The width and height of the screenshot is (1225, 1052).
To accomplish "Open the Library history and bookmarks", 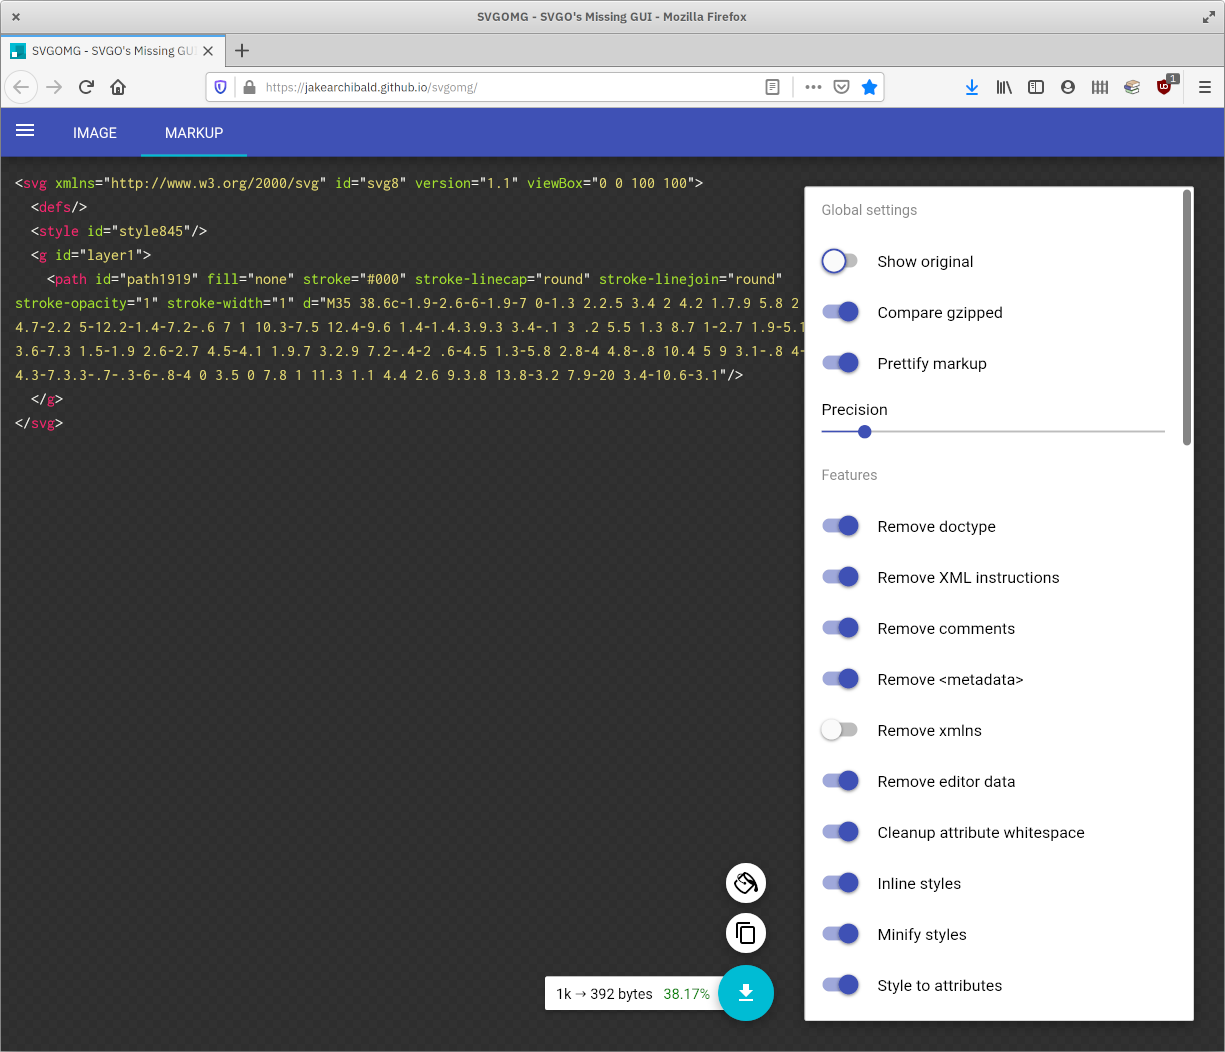I will coord(1004,87).
